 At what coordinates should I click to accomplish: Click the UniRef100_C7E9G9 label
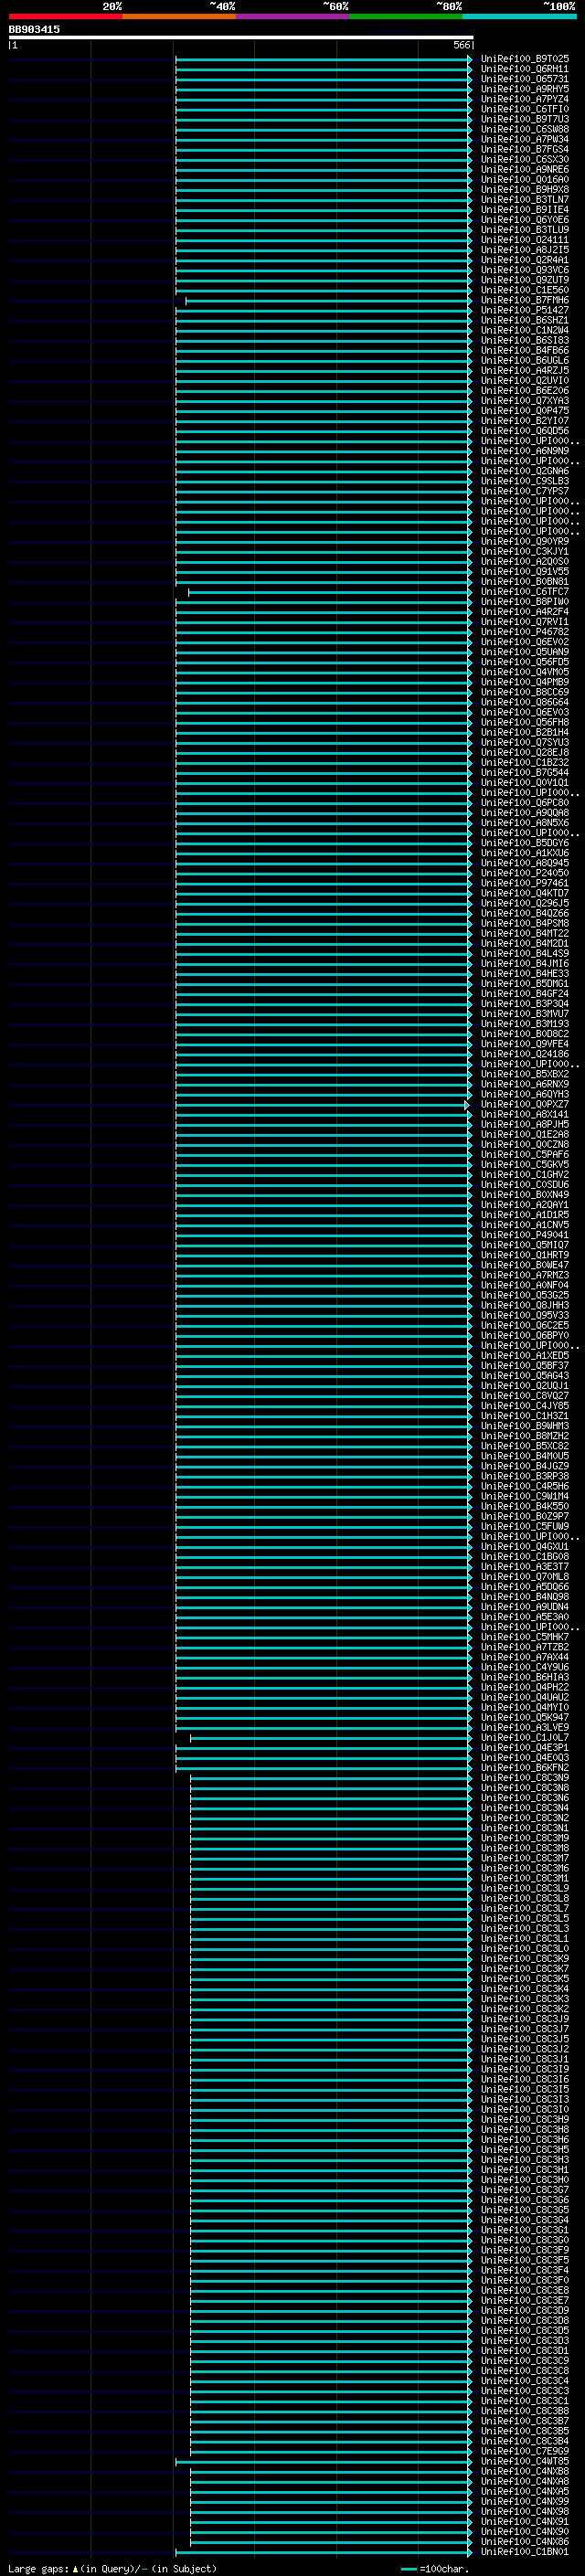coord(524,2451)
